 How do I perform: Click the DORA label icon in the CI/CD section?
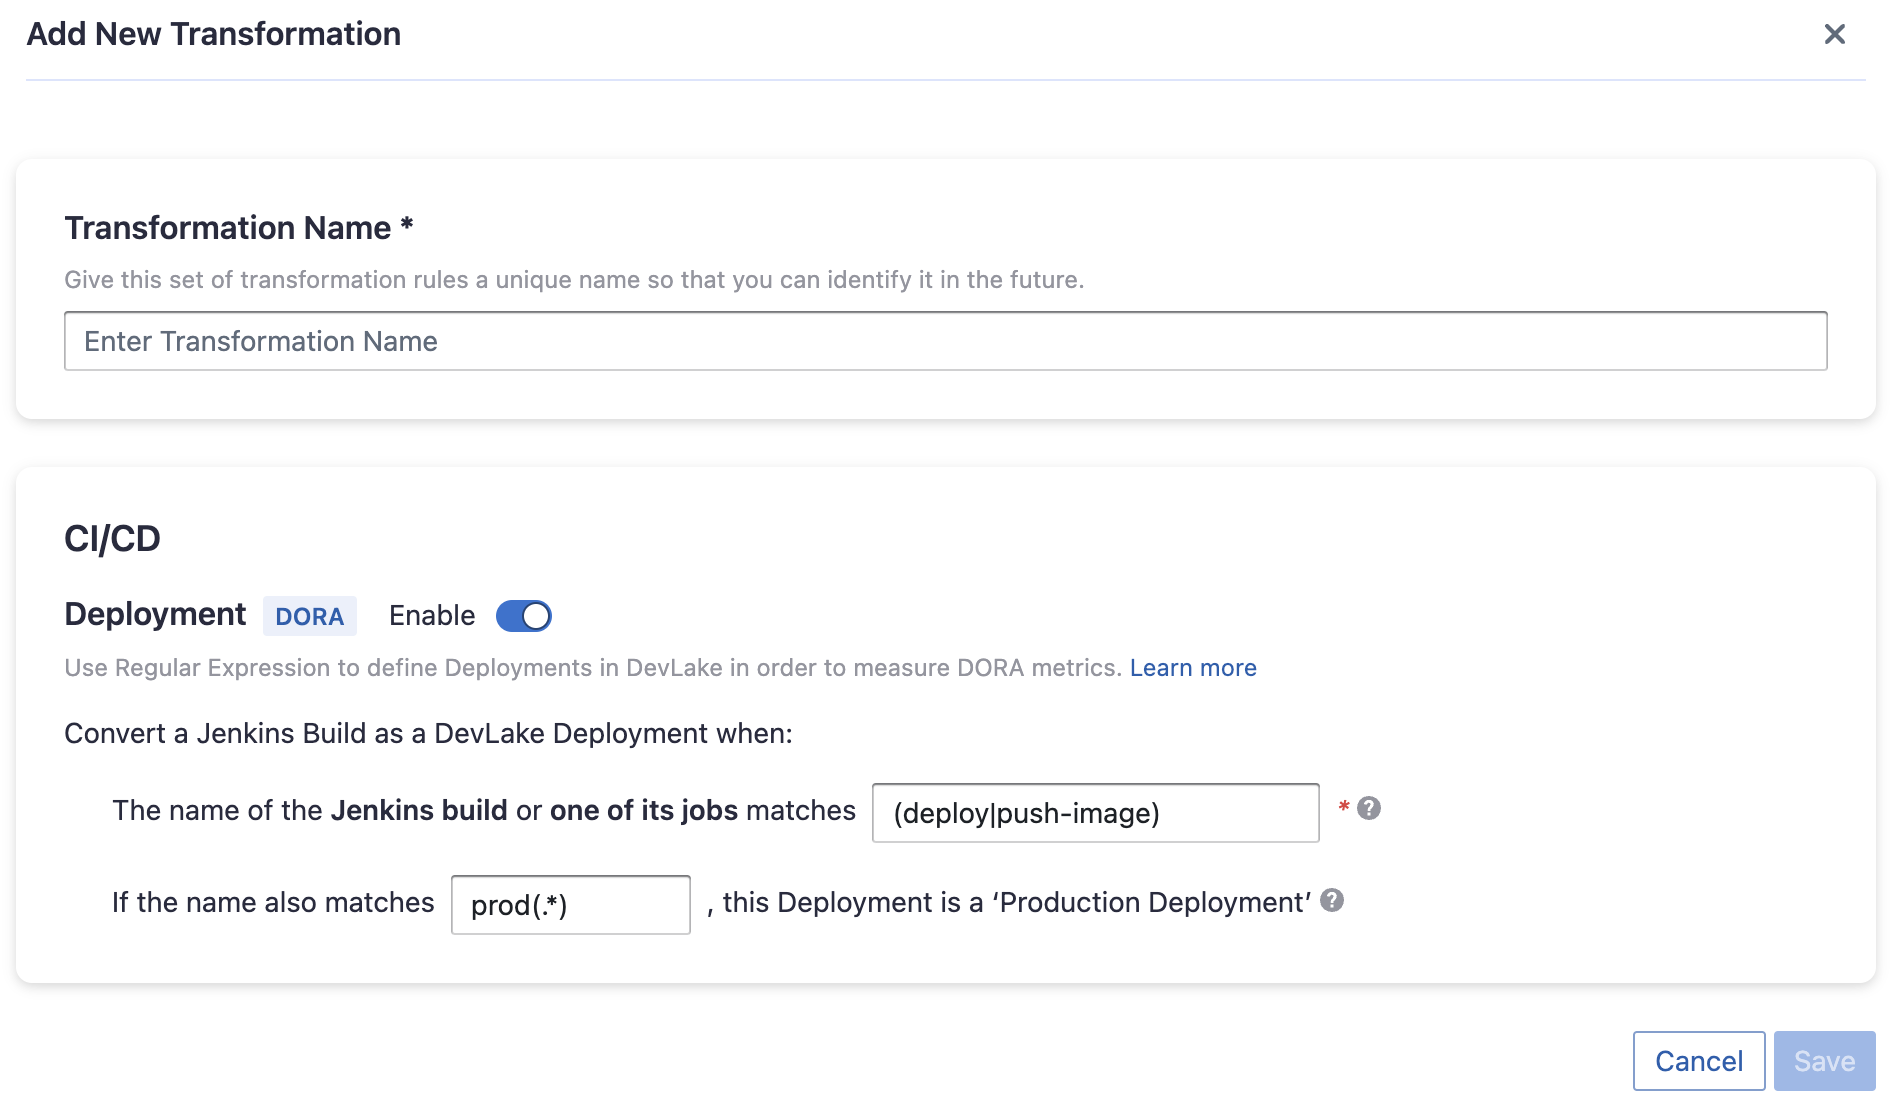(x=310, y=616)
